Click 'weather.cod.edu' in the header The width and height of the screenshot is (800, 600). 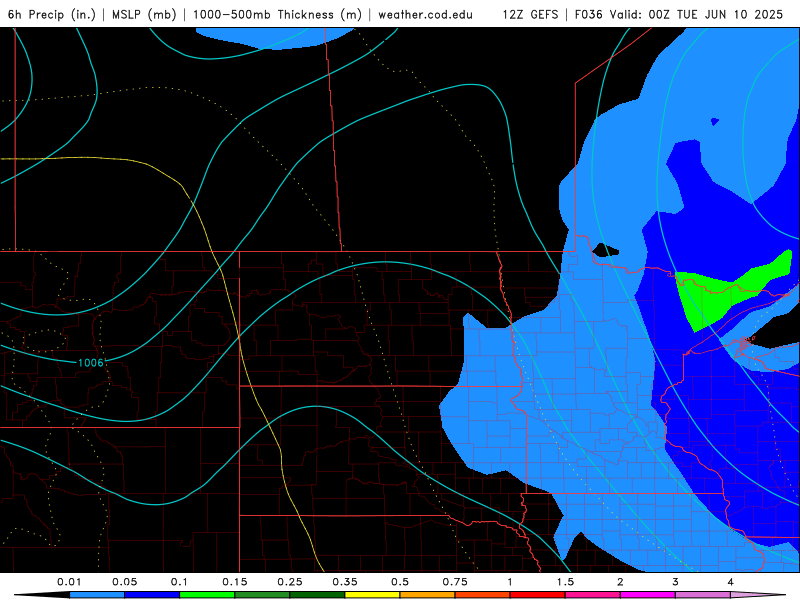[425, 14]
